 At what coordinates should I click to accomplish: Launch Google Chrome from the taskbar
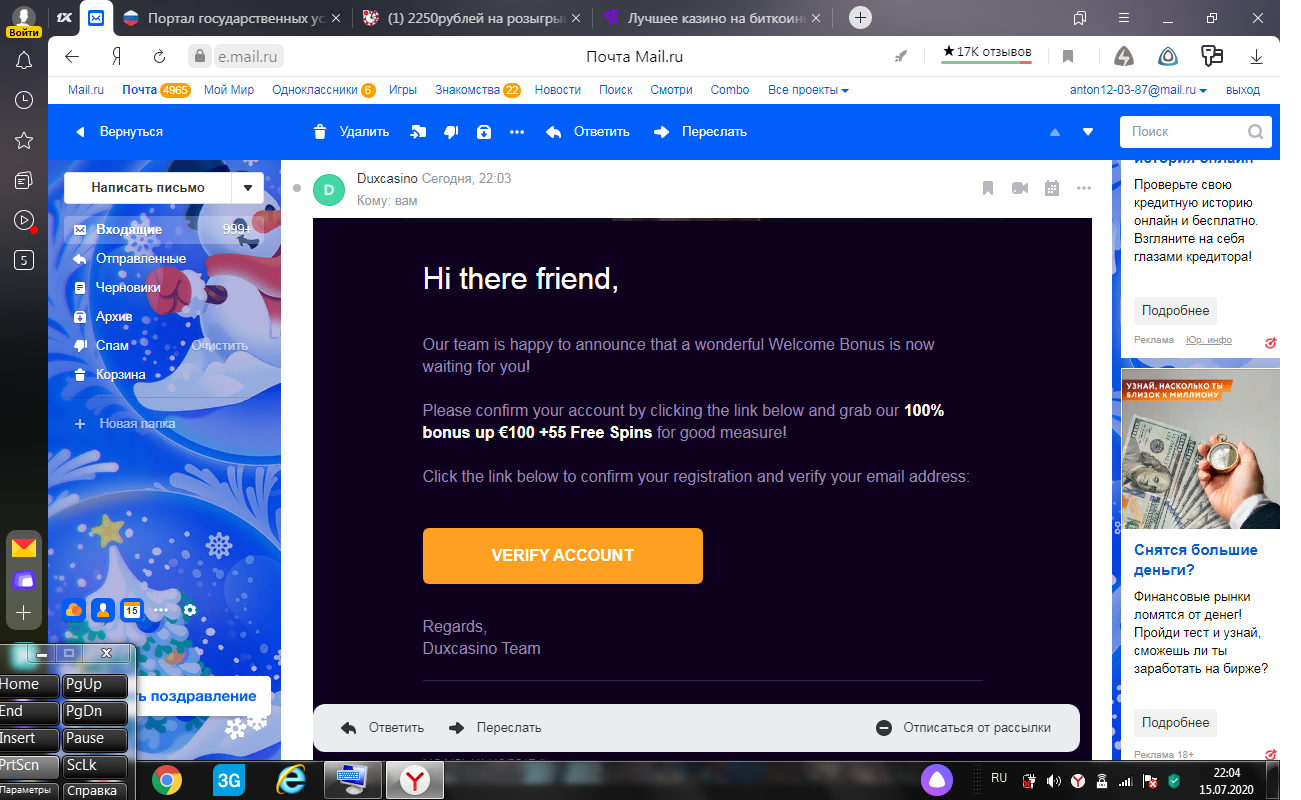tap(166, 780)
